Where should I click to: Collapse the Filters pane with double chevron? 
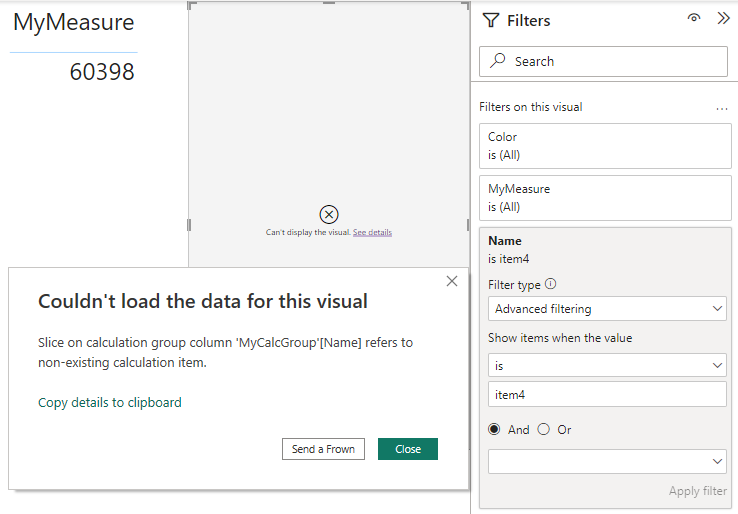(723, 18)
